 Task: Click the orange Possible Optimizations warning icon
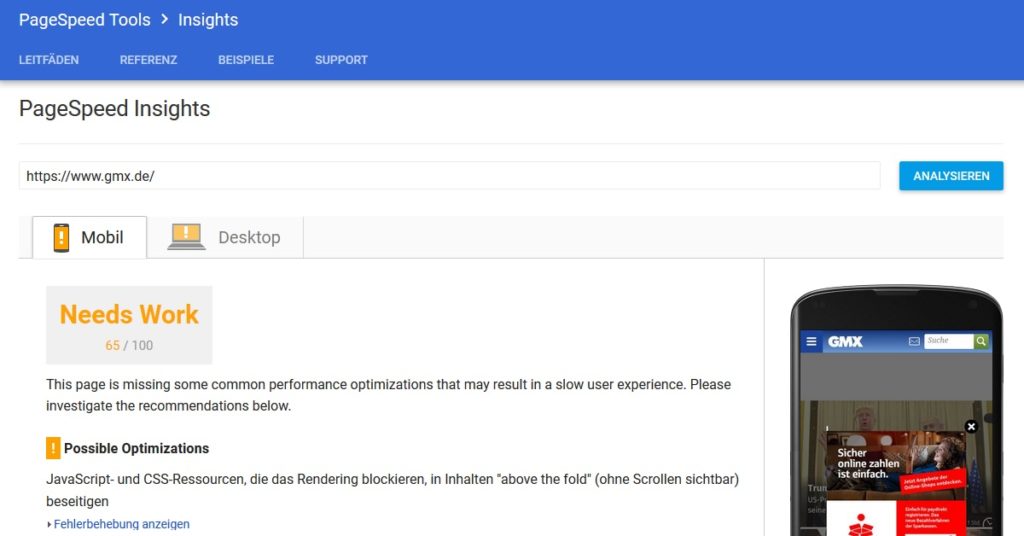53,448
